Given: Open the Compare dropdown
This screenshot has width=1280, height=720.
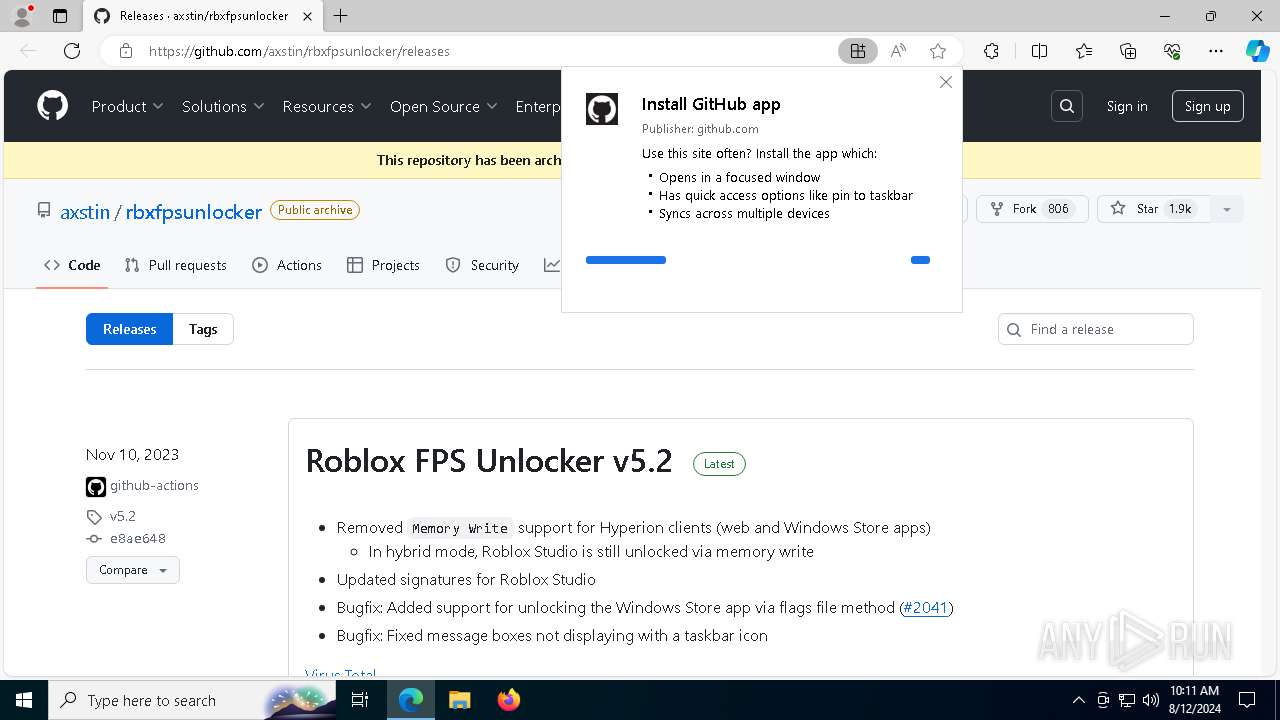Looking at the screenshot, I should pos(133,570).
